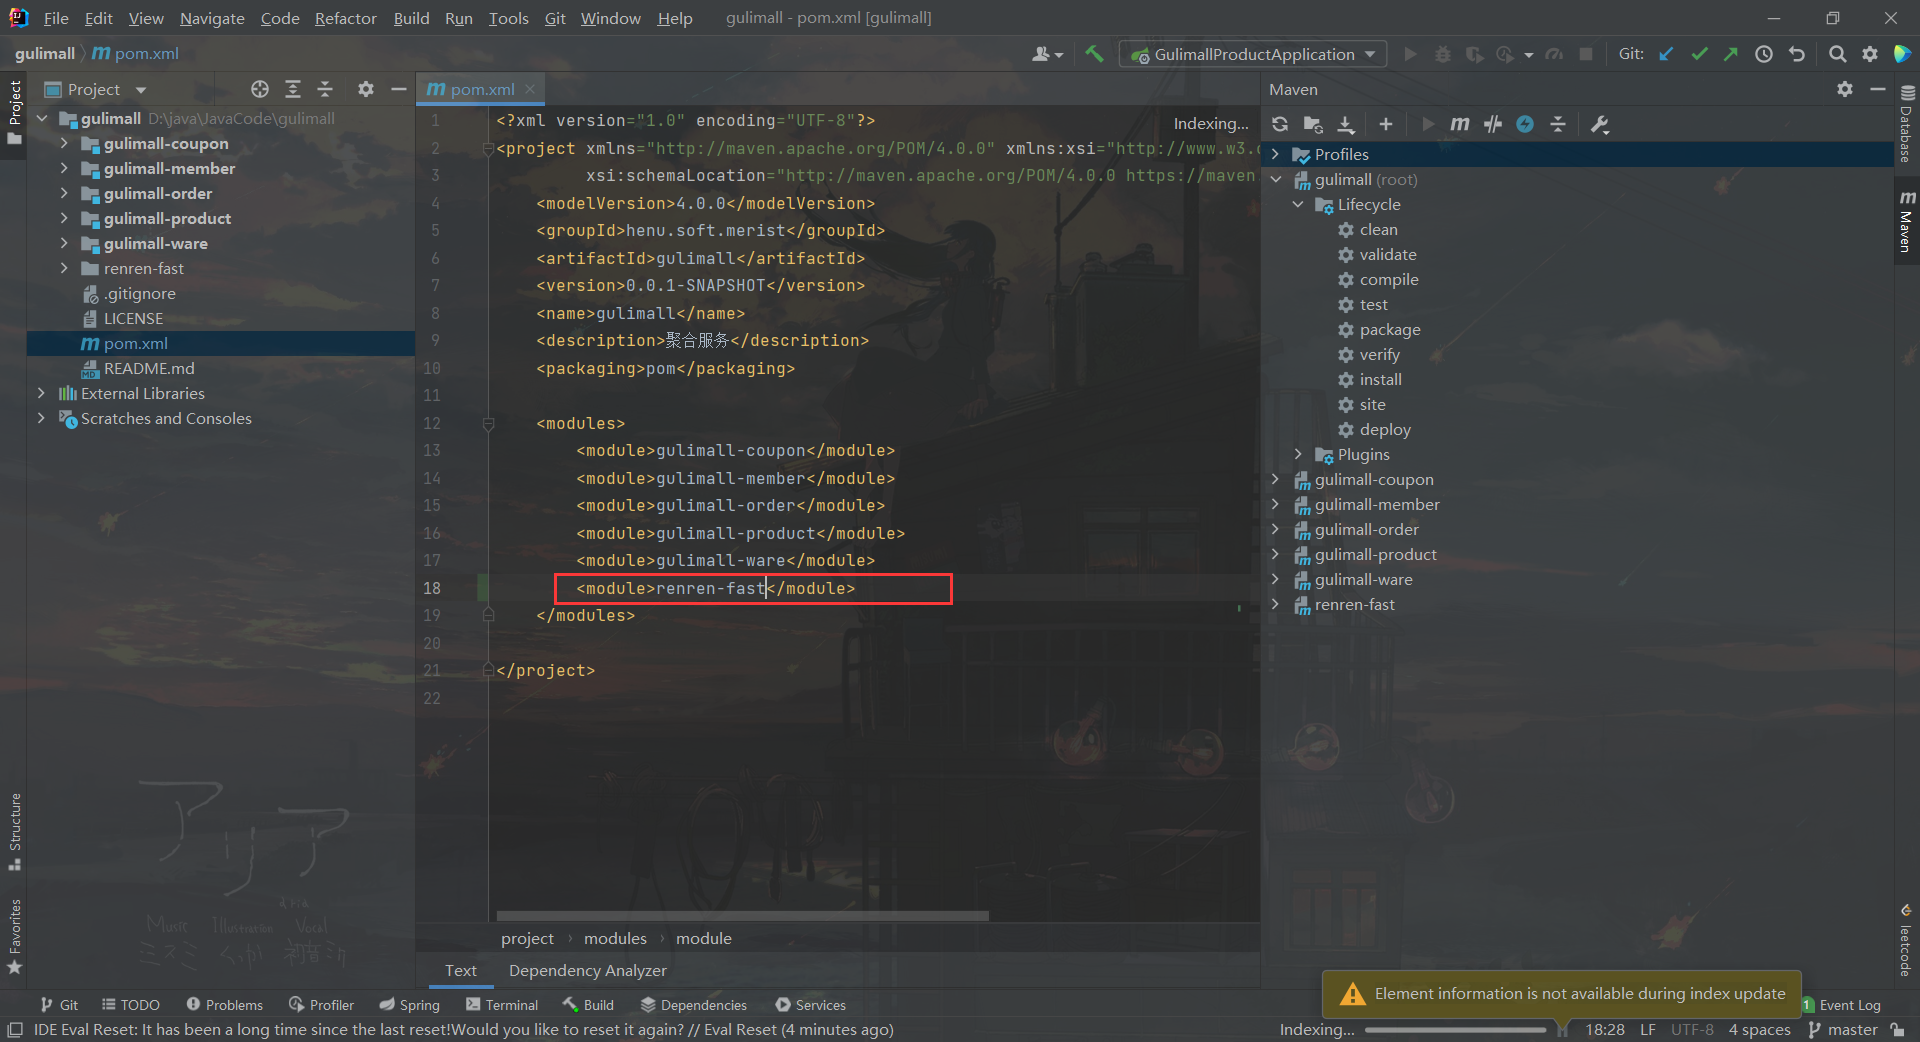
Task: Open the Refactor menu
Action: click(345, 18)
